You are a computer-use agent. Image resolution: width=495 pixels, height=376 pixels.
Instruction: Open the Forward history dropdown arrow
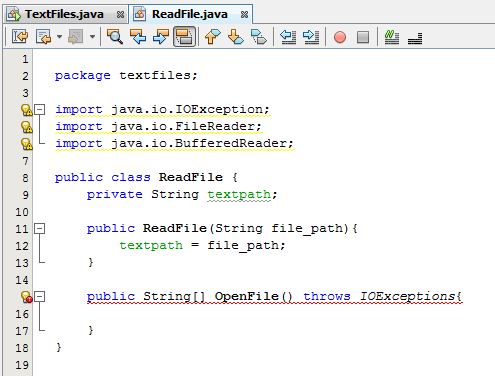click(92, 36)
